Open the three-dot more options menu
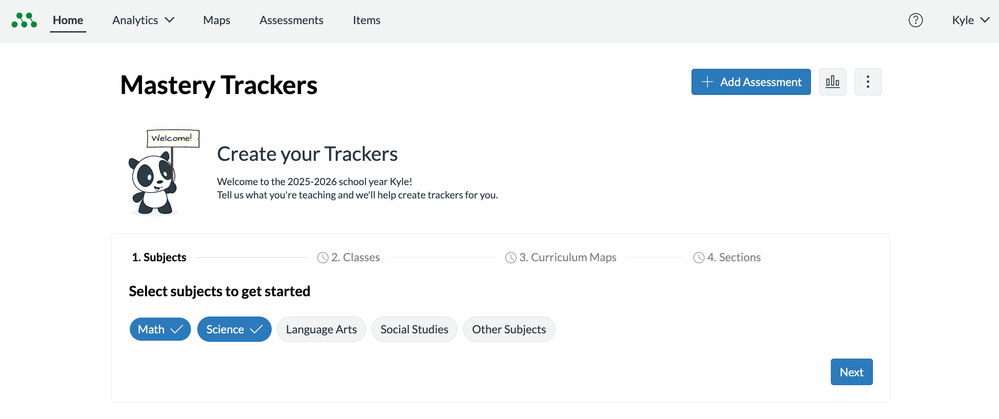Screen dimensions: 999x419 coord(868,82)
